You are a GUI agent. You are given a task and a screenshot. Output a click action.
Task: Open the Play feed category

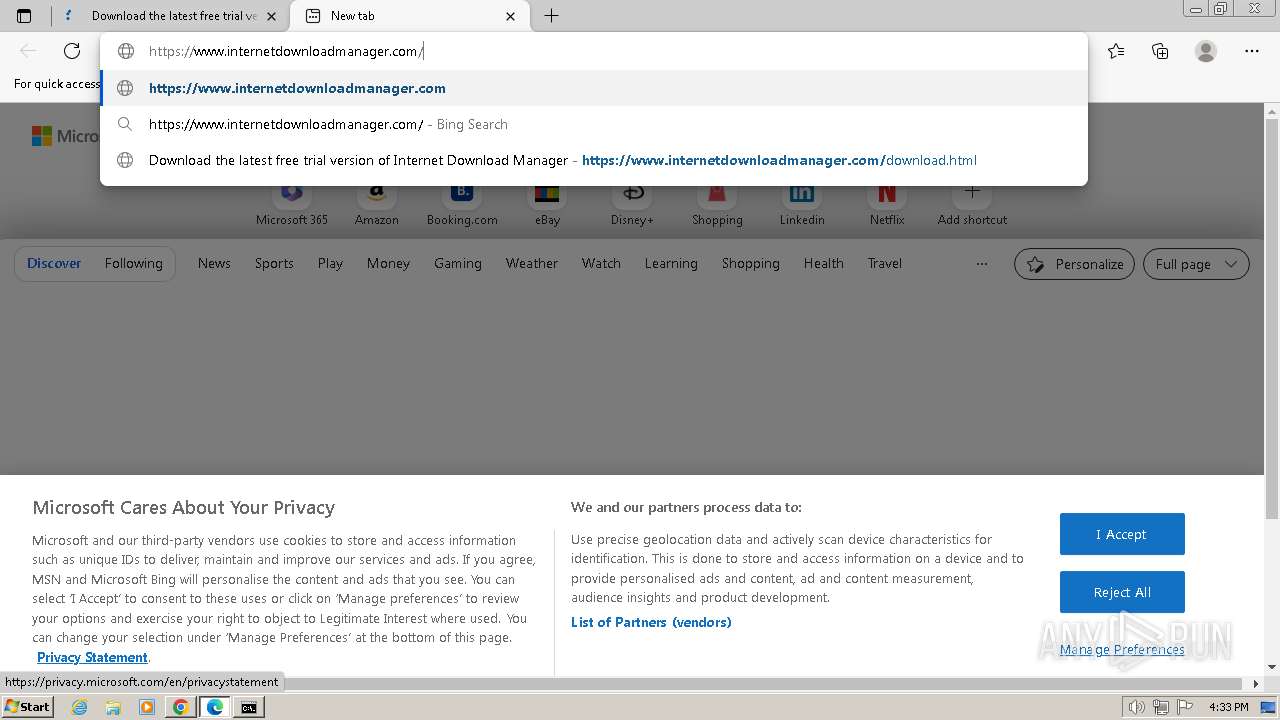click(x=330, y=264)
